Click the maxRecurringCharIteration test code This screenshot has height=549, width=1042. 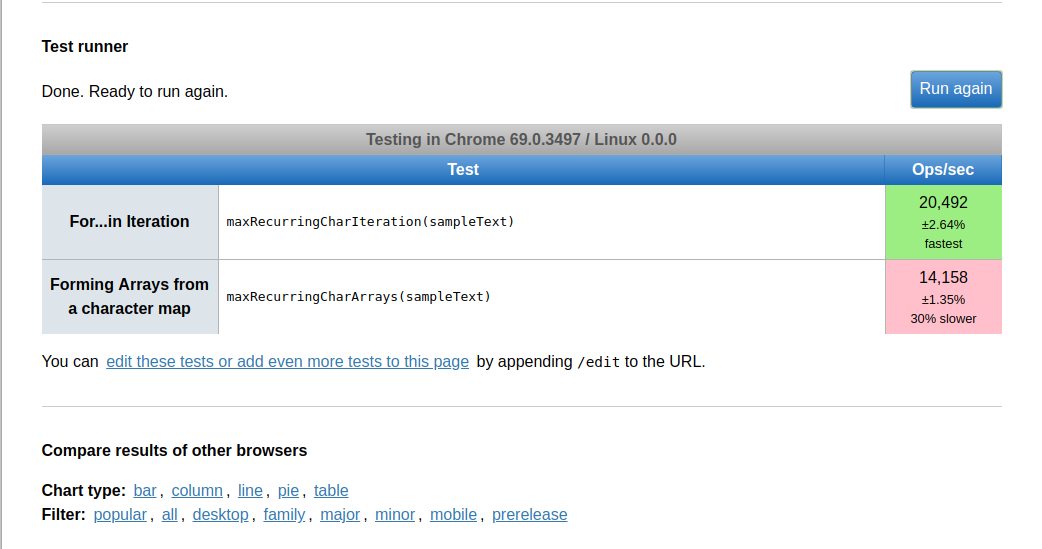click(x=370, y=222)
